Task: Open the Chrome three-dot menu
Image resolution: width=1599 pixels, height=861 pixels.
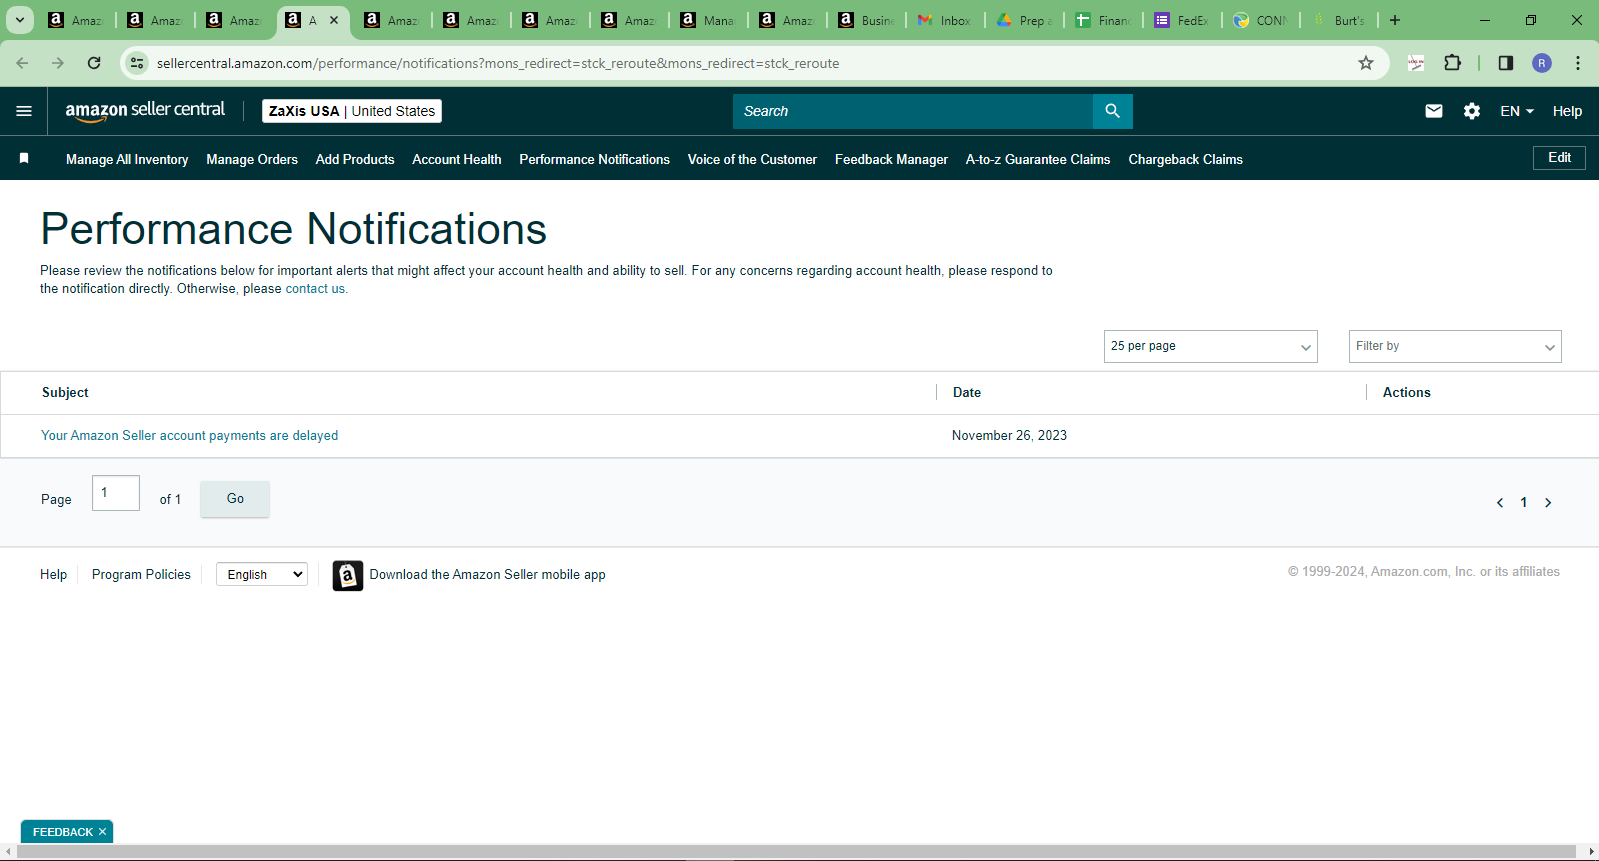Action: 1578,63
